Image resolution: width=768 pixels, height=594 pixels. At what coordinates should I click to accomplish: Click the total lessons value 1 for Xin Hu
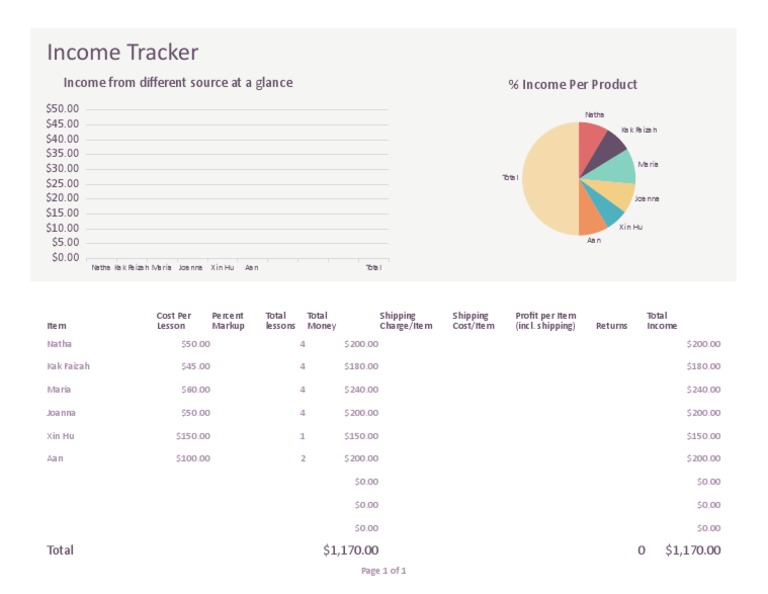(x=303, y=436)
